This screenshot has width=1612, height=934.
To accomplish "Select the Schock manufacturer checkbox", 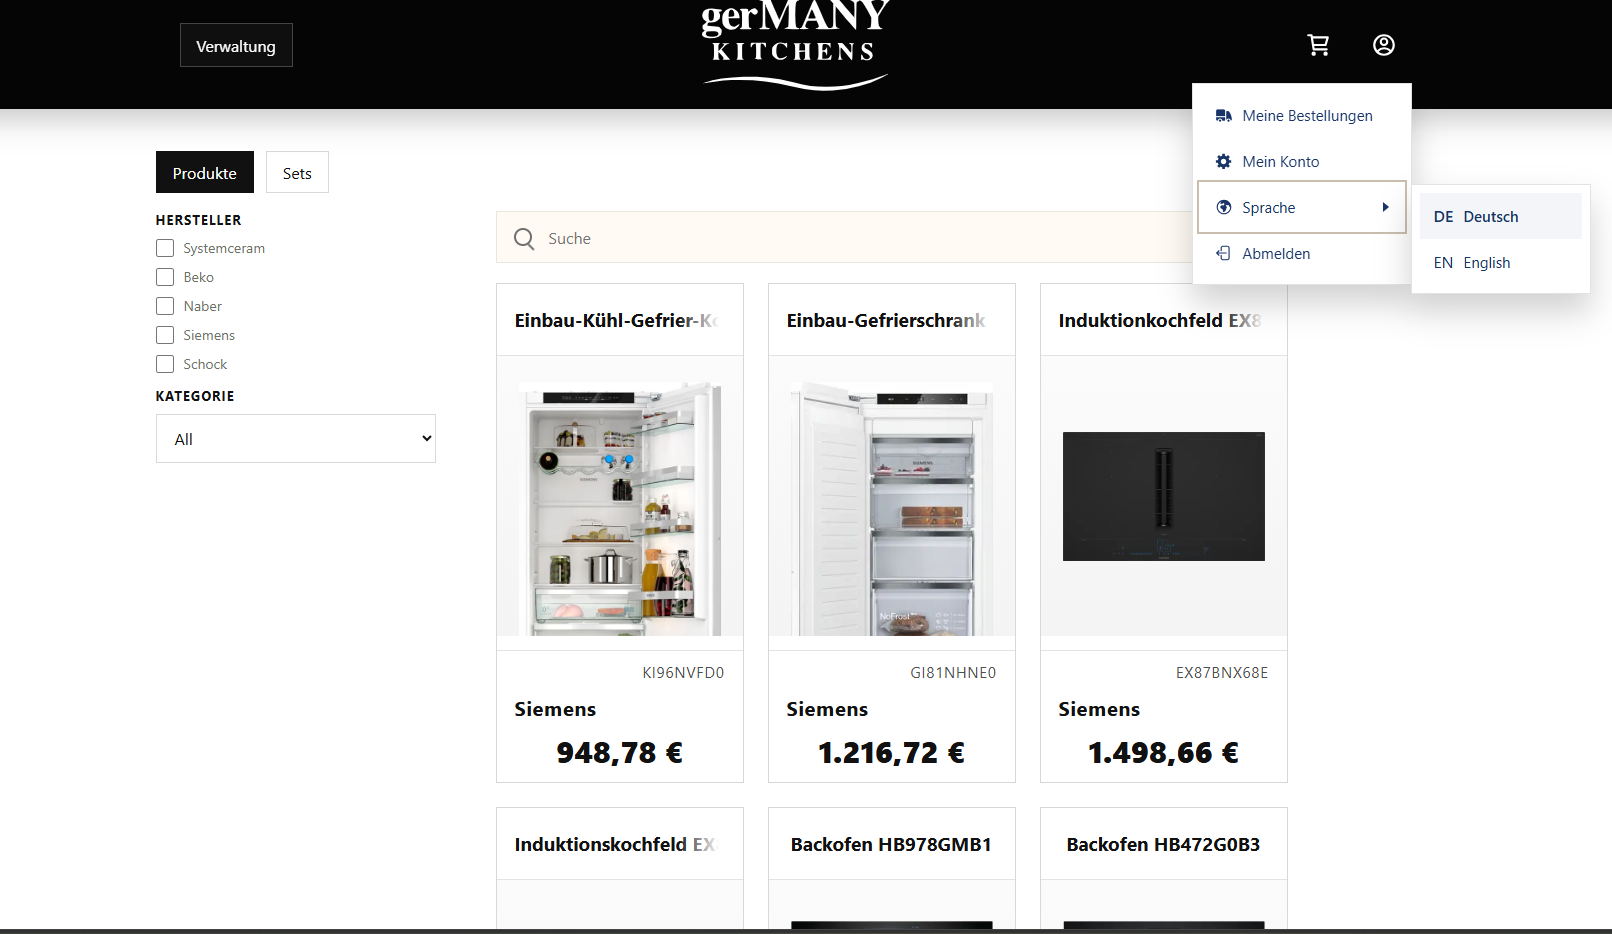I will (165, 364).
